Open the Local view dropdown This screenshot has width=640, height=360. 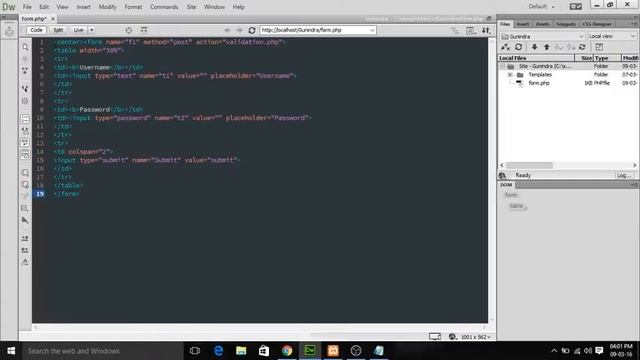[x=612, y=36]
